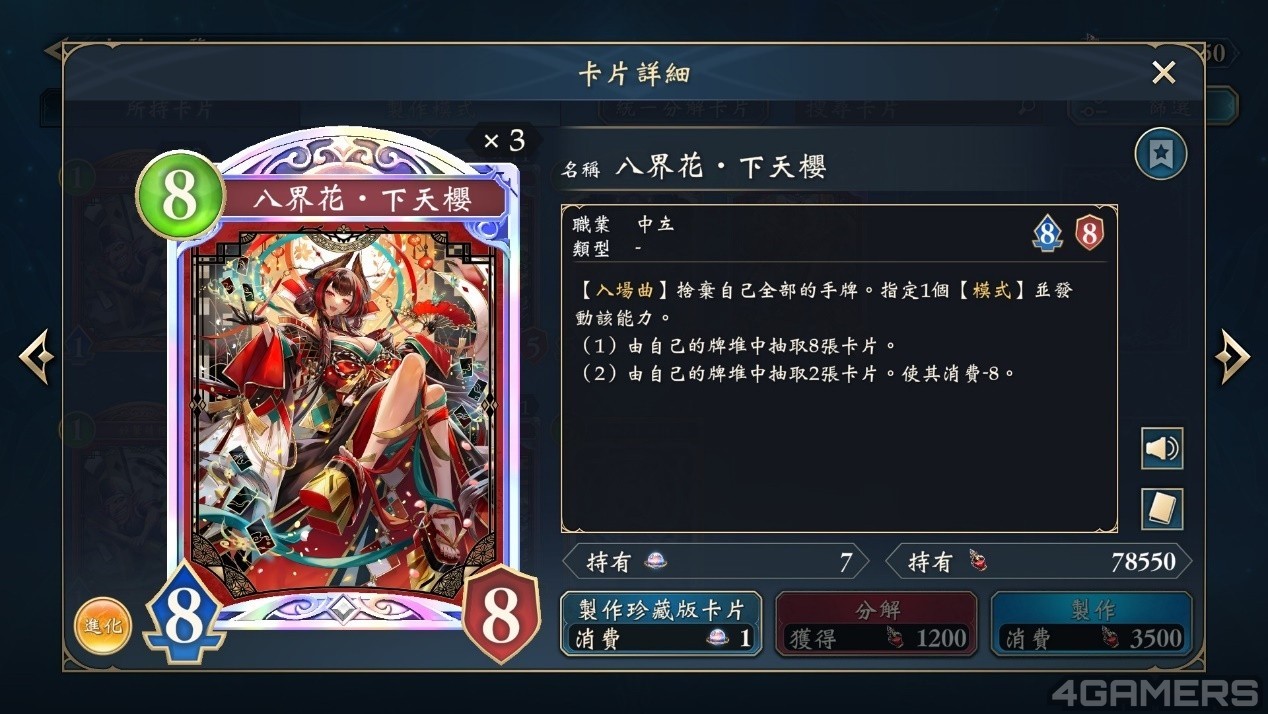Bookmark this card with star icon
This screenshot has height=714, width=1268.
1161,155
